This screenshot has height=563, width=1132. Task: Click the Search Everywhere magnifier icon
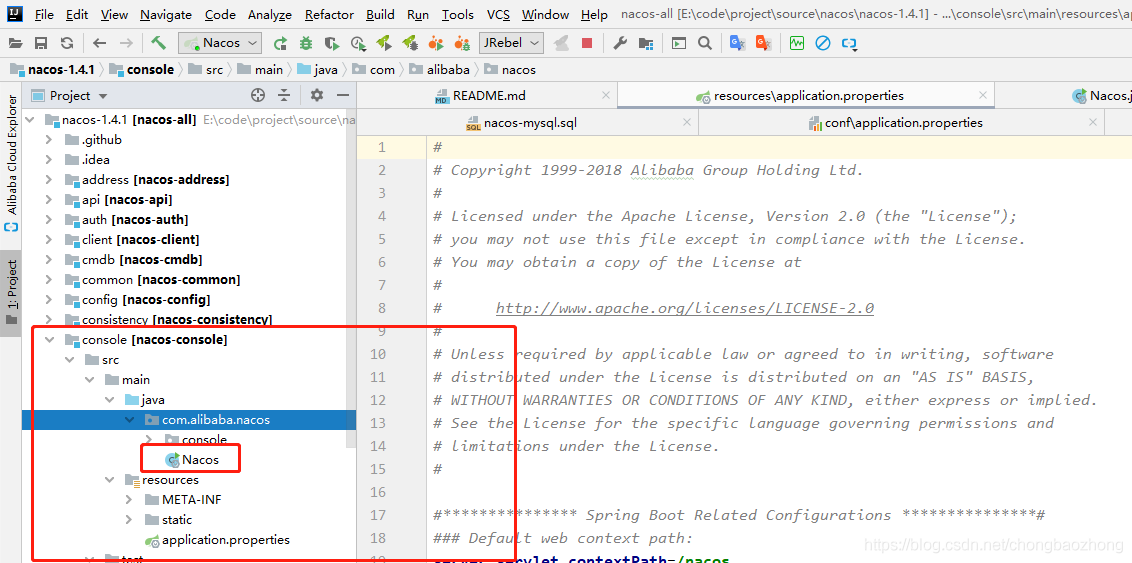click(704, 43)
